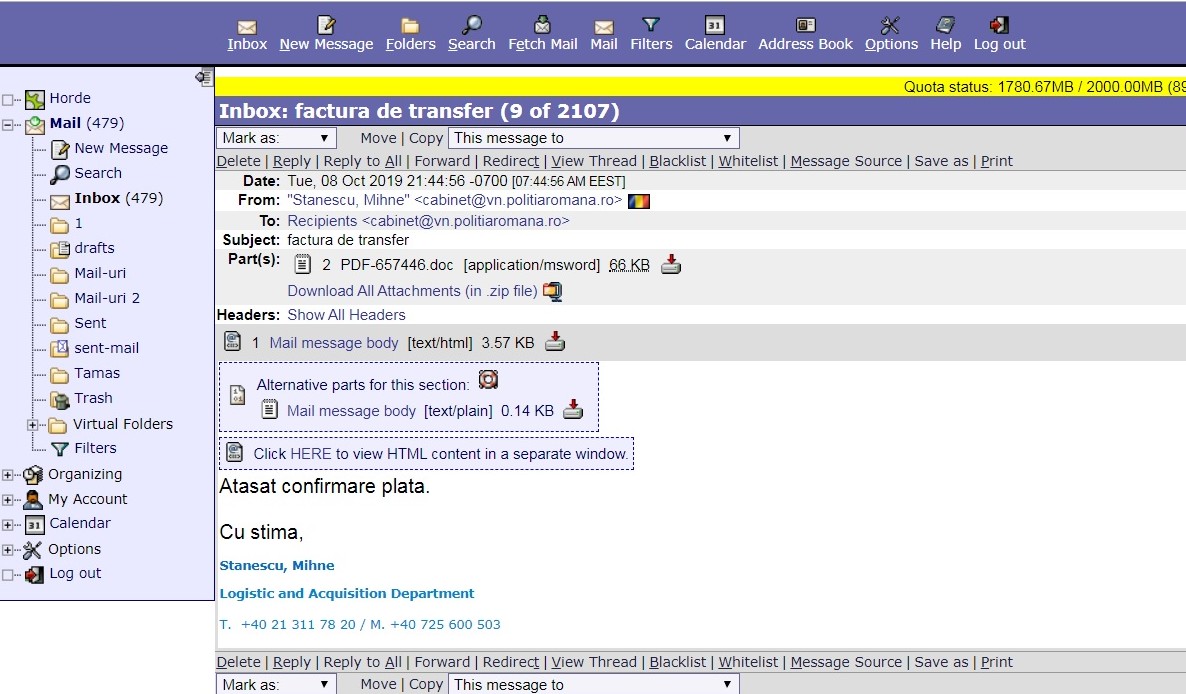Download the text/html mail message body
The height and width of the screenshot is (694, 1186).
pos(555,342)
